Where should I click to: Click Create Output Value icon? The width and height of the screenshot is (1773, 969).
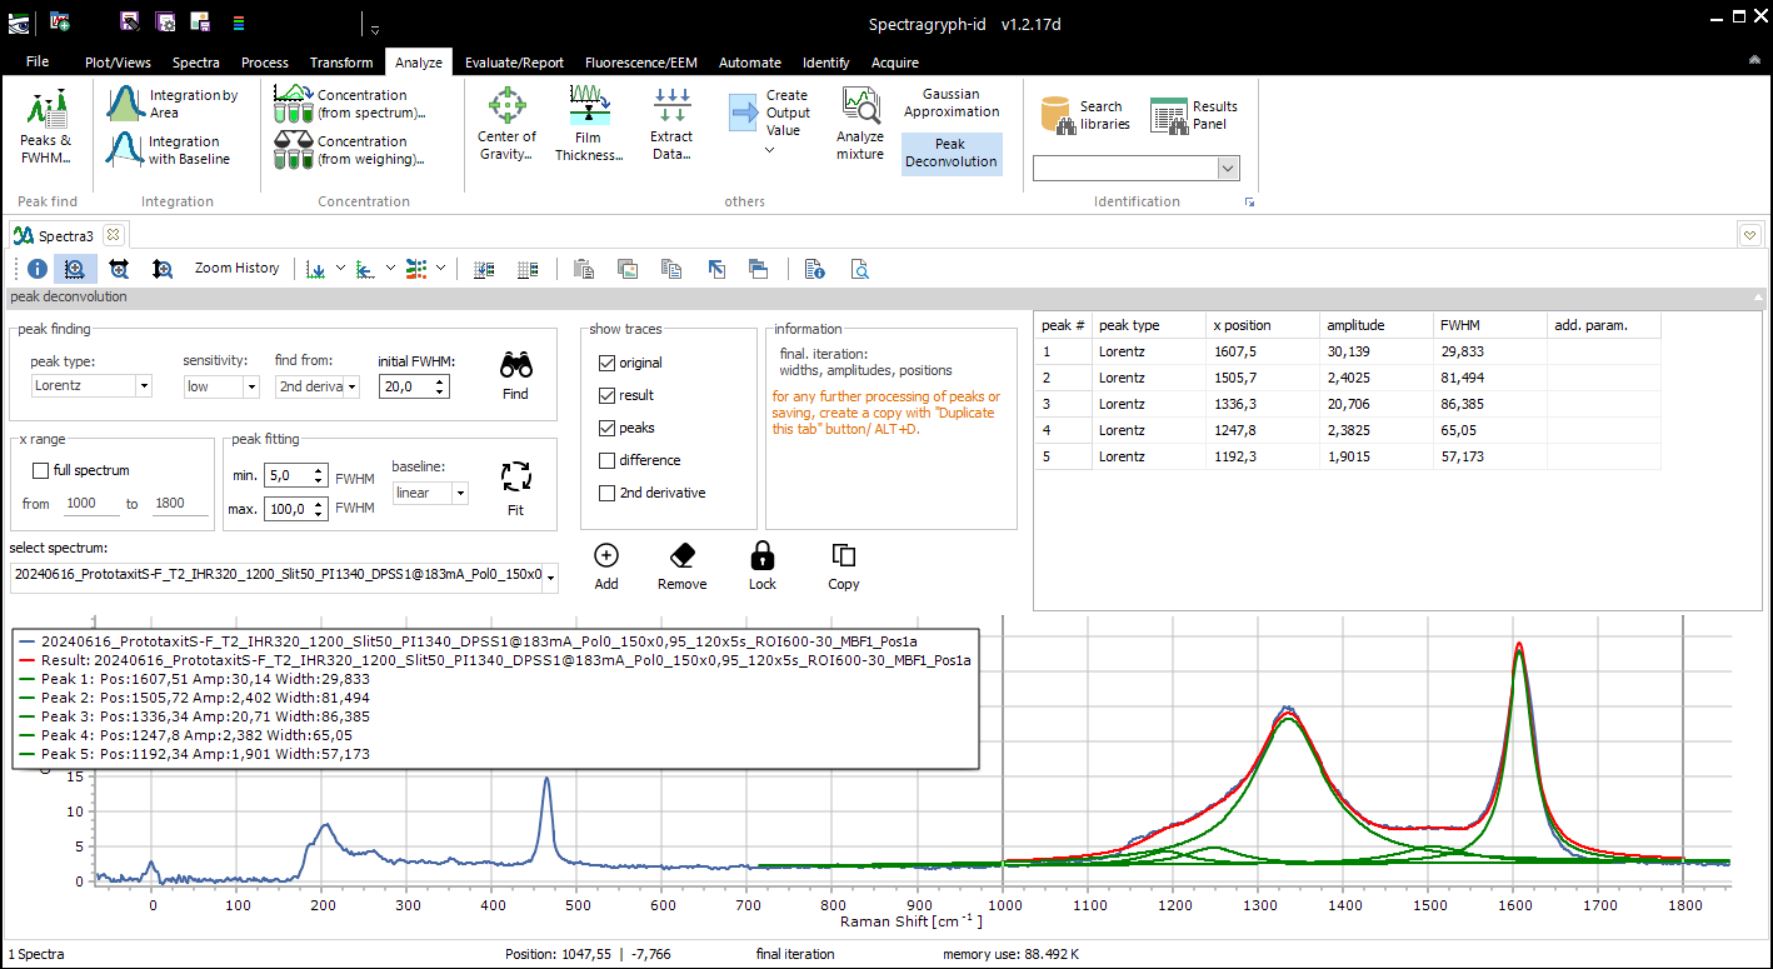(x=744, y=112)
